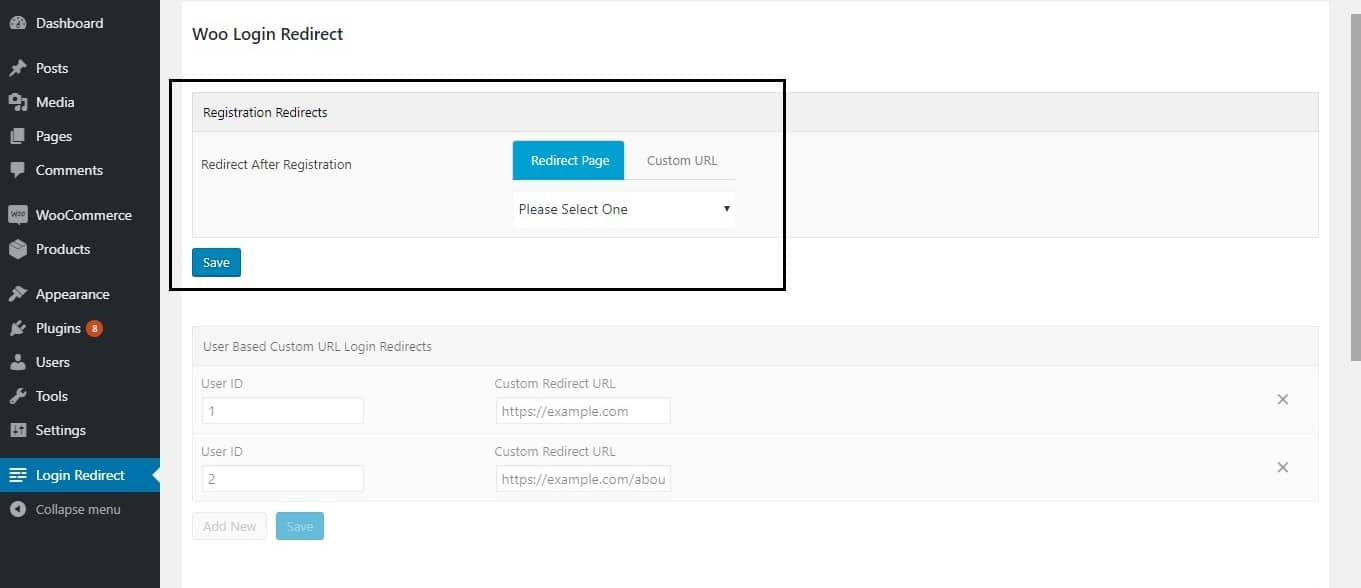Click the first Custom Redirect URL field
Image resolution: width=1361 pixels, height=588 pixels.
pyautogui.click(x=582, y=410)
